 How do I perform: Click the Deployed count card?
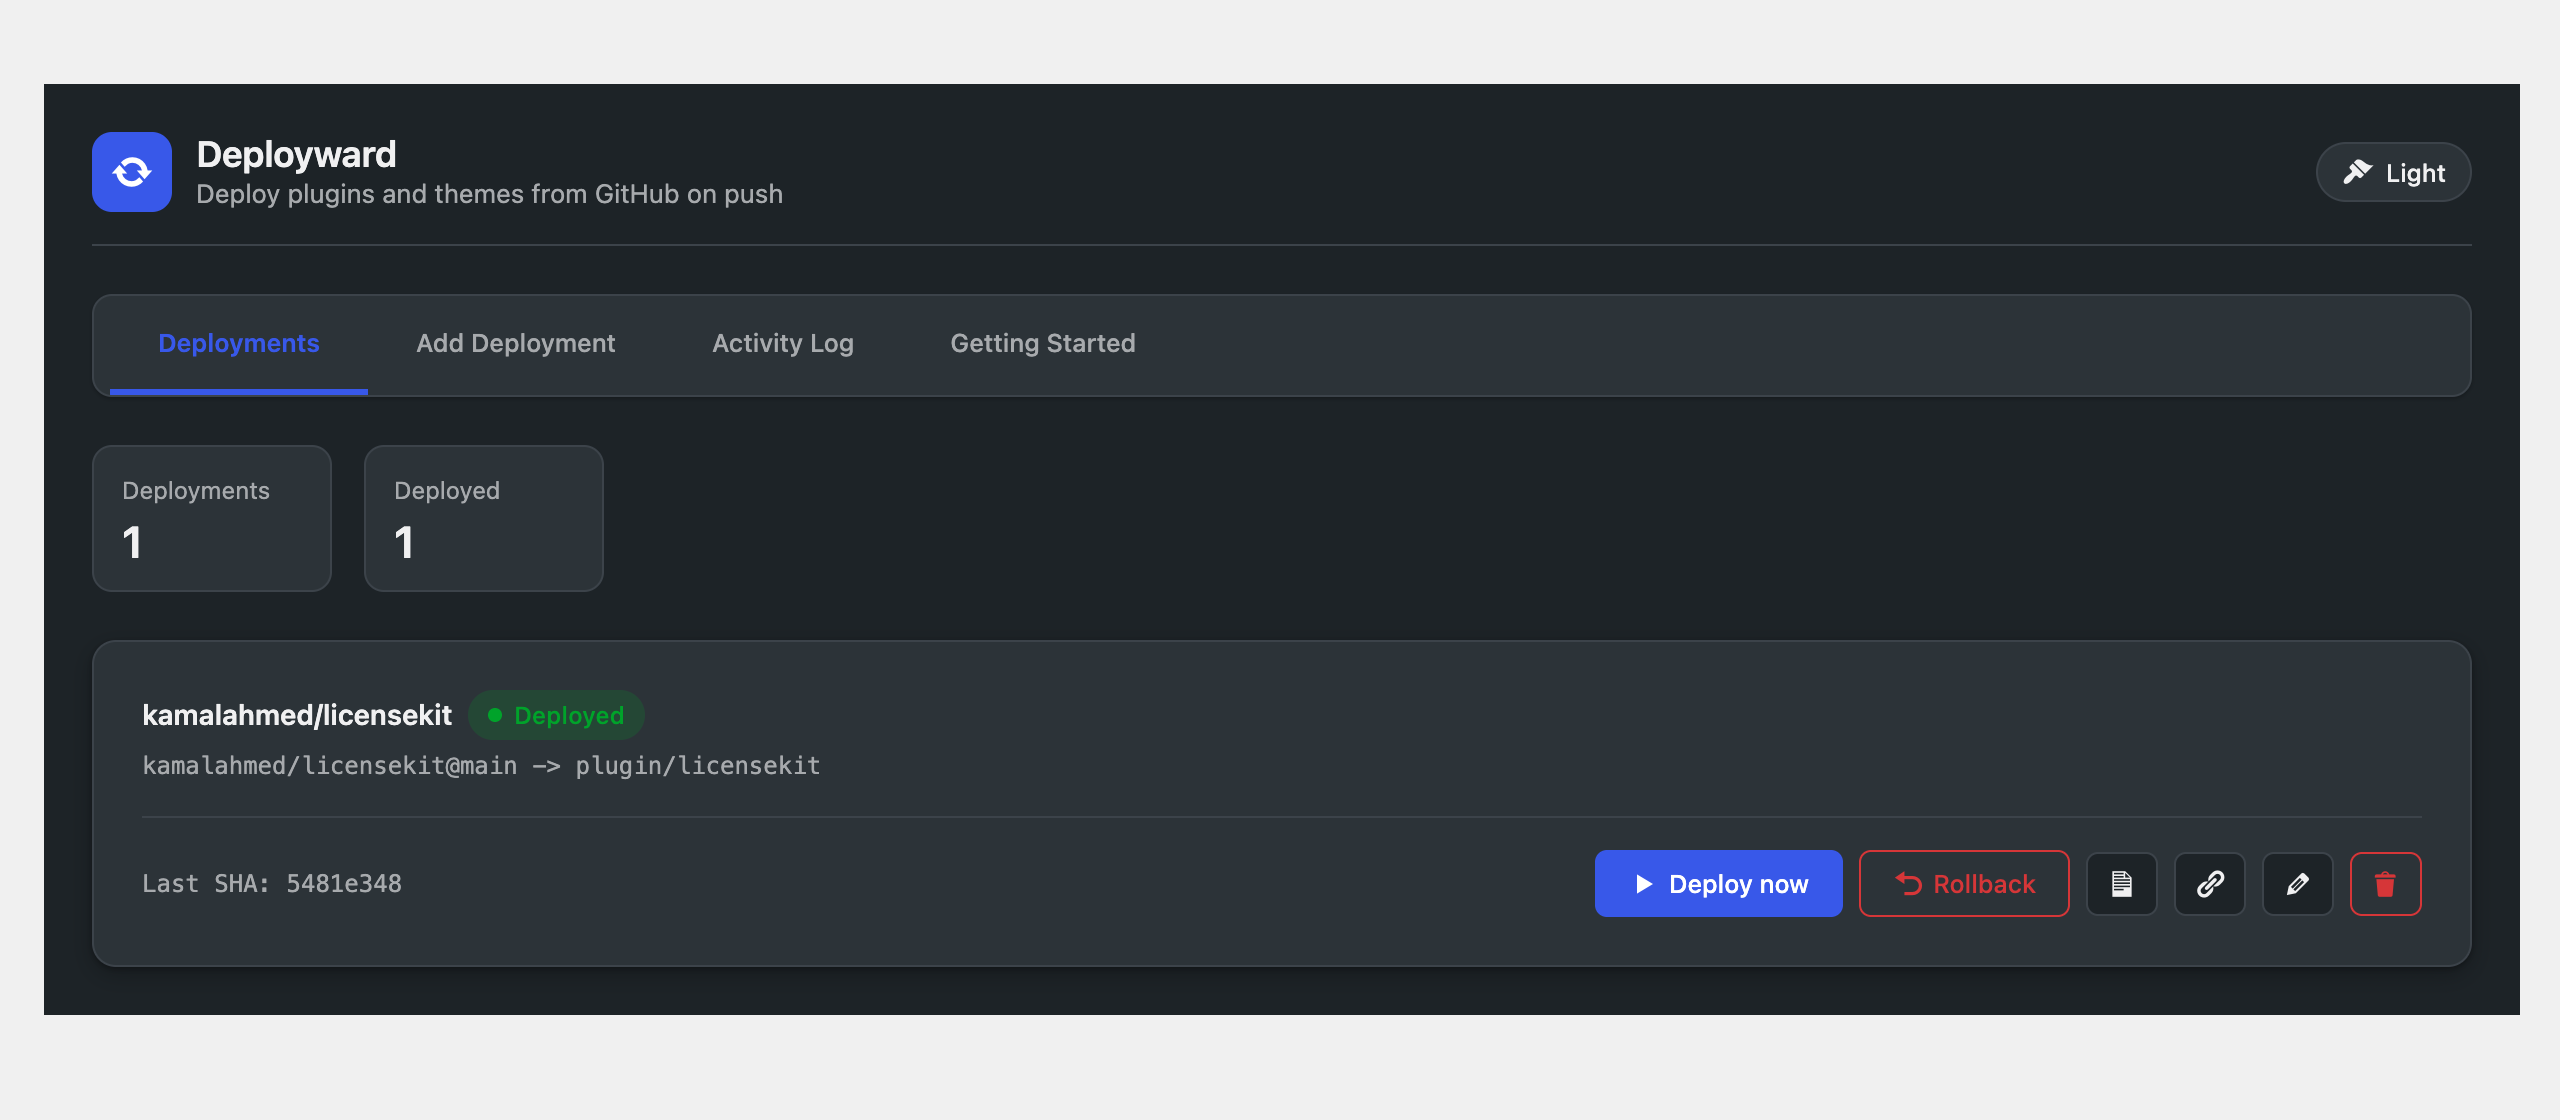(484, 518)
